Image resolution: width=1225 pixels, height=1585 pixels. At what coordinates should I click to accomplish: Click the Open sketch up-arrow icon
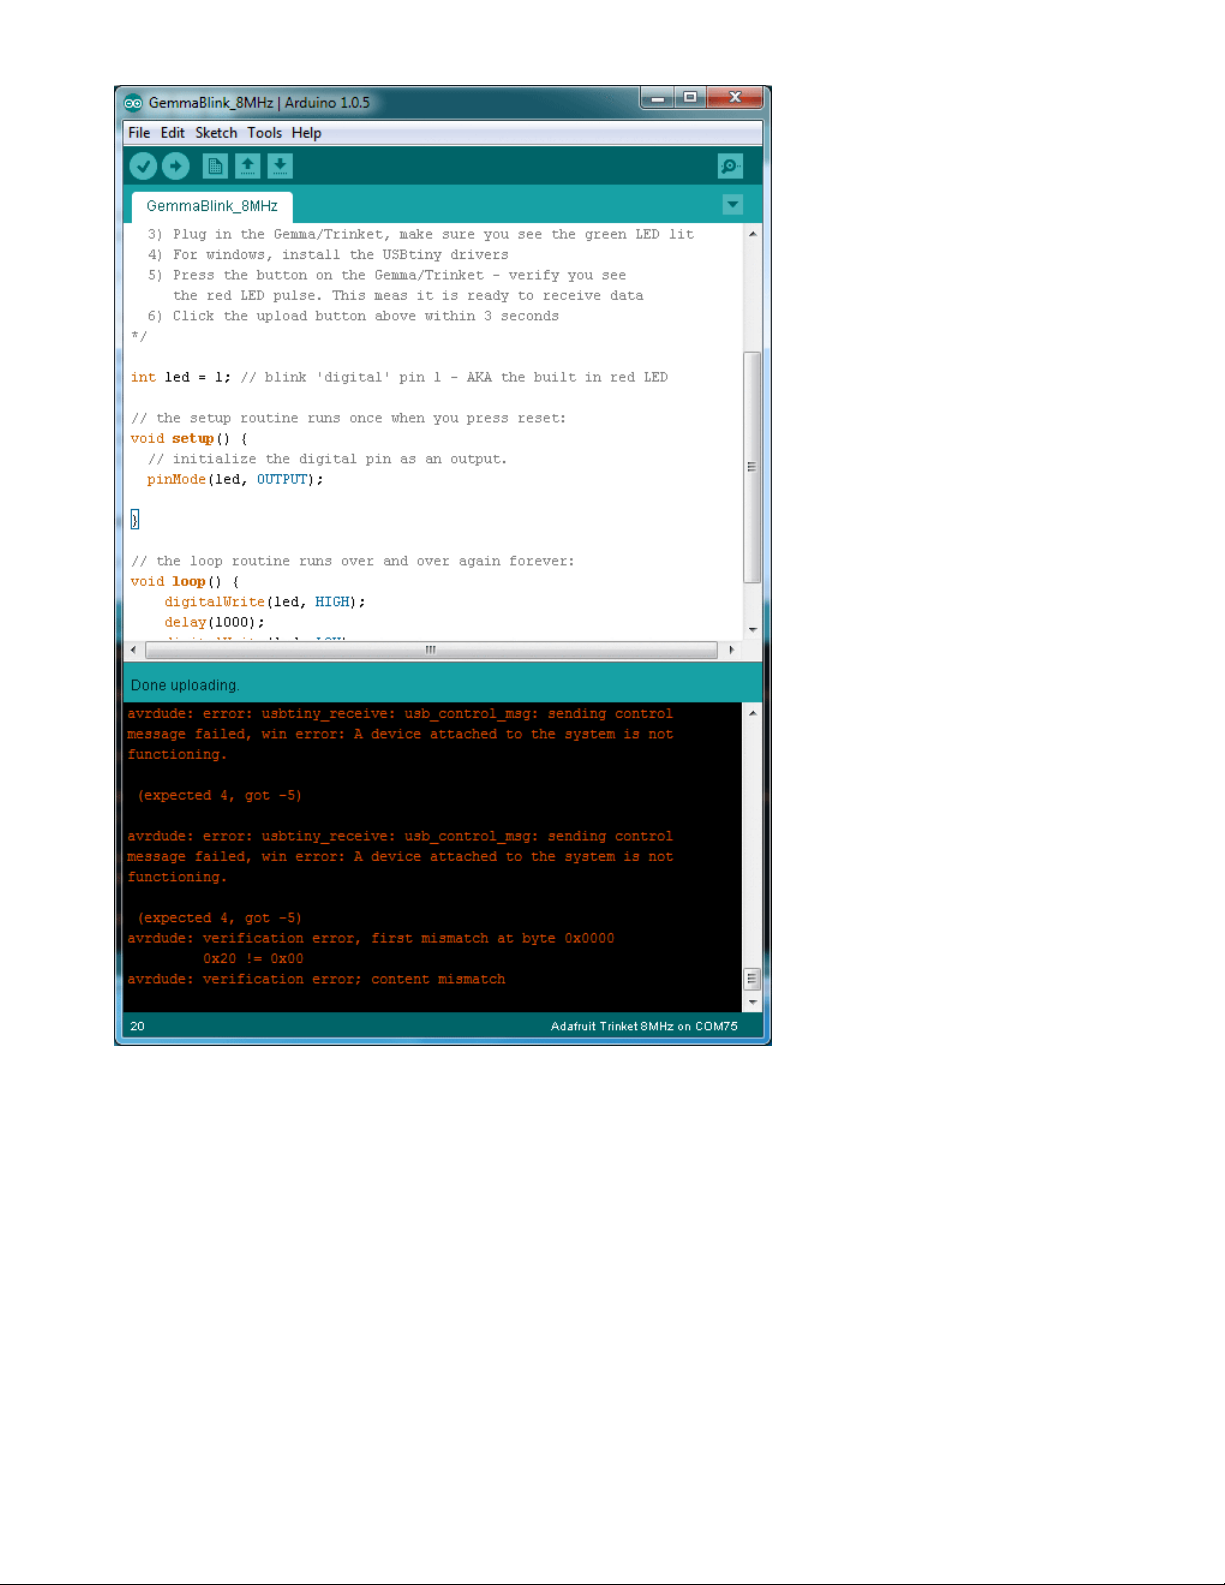coord(248,166)
